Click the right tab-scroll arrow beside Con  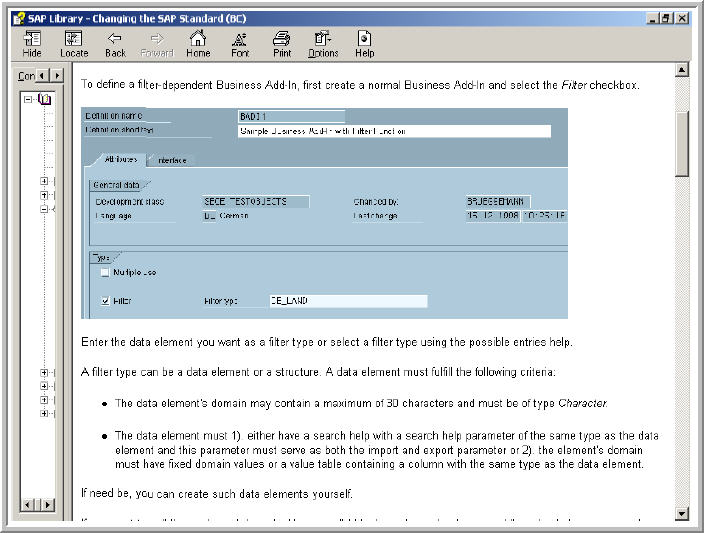pyautogui.click(x=57, y=76)
